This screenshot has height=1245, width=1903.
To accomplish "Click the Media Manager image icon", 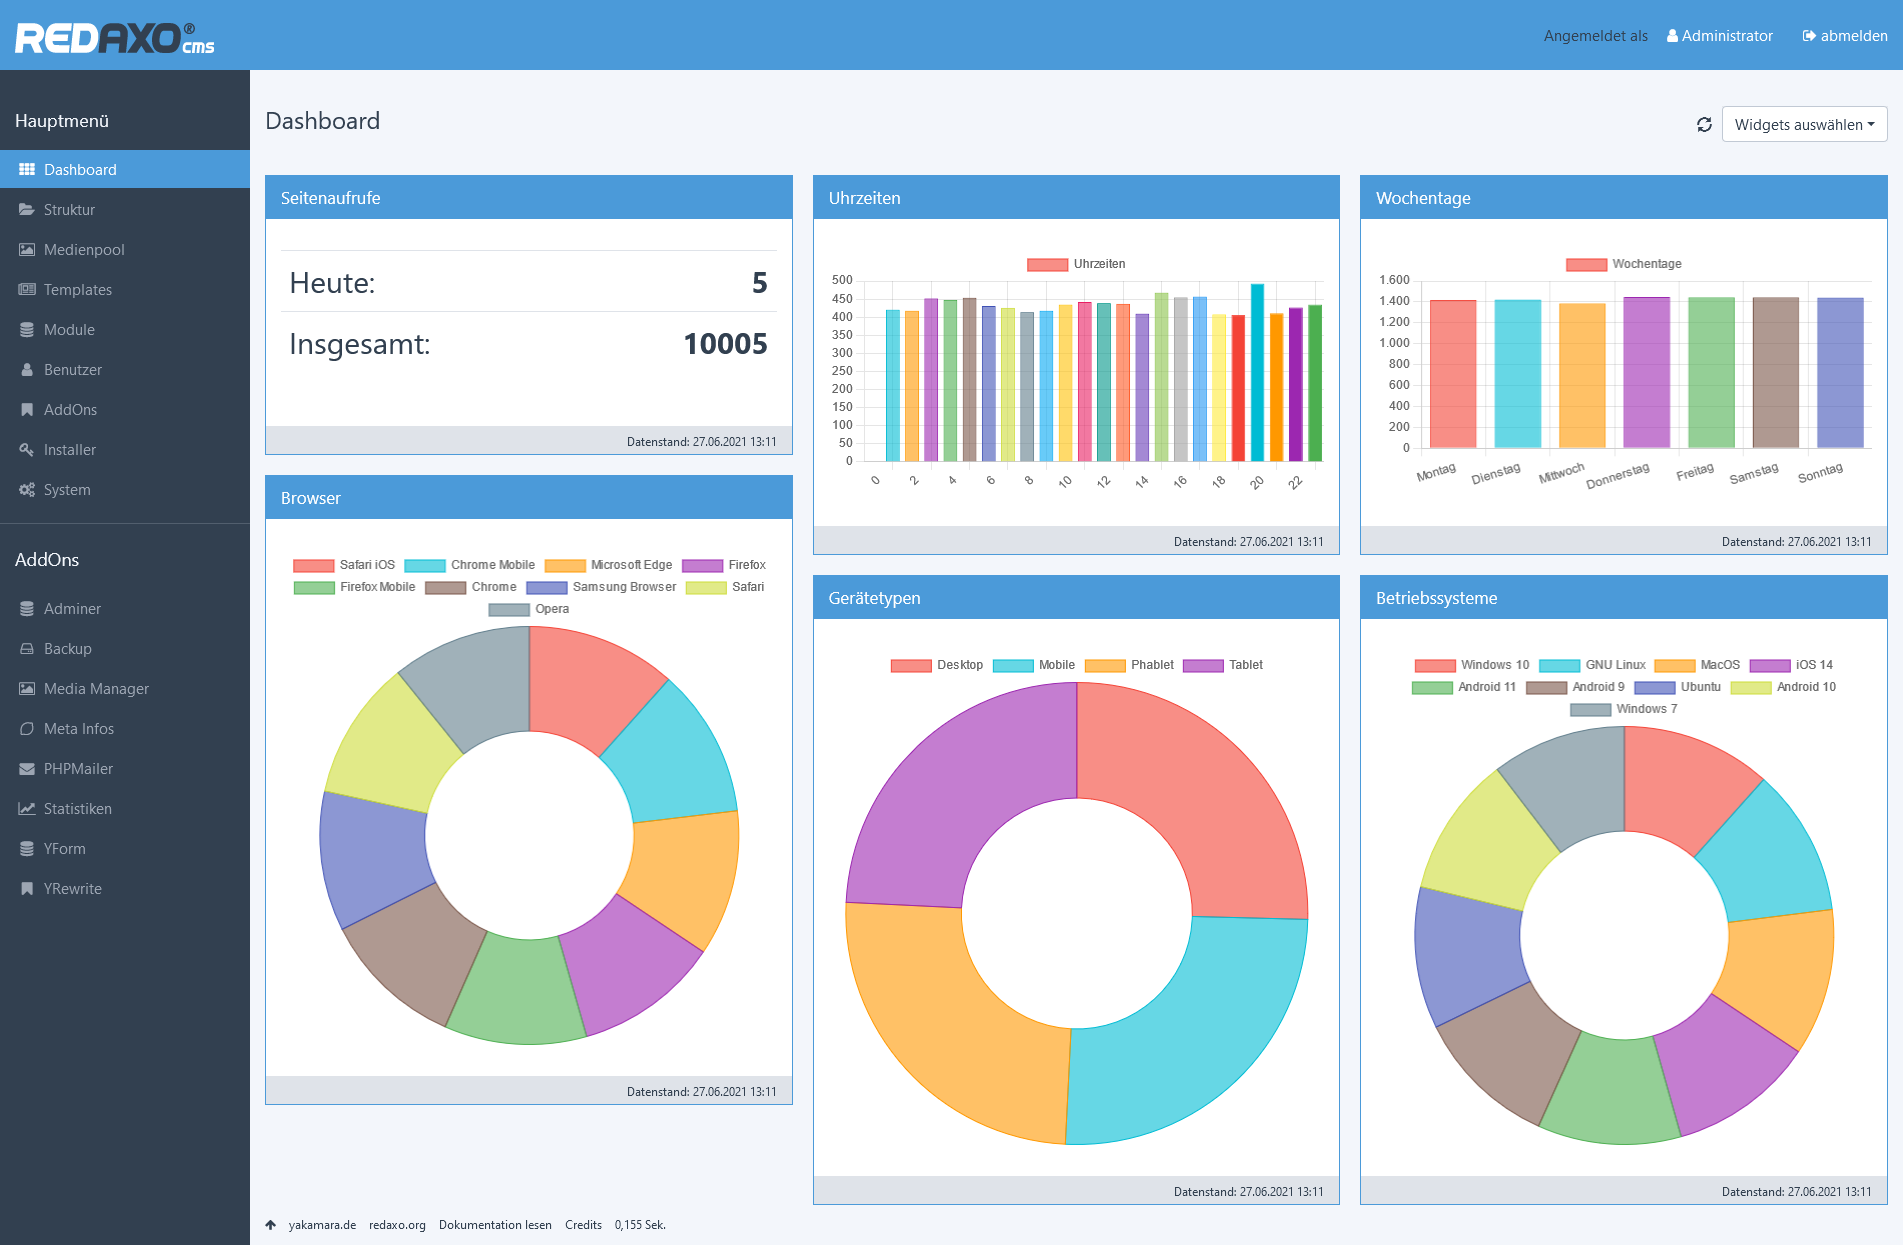I will click(27, 689).
